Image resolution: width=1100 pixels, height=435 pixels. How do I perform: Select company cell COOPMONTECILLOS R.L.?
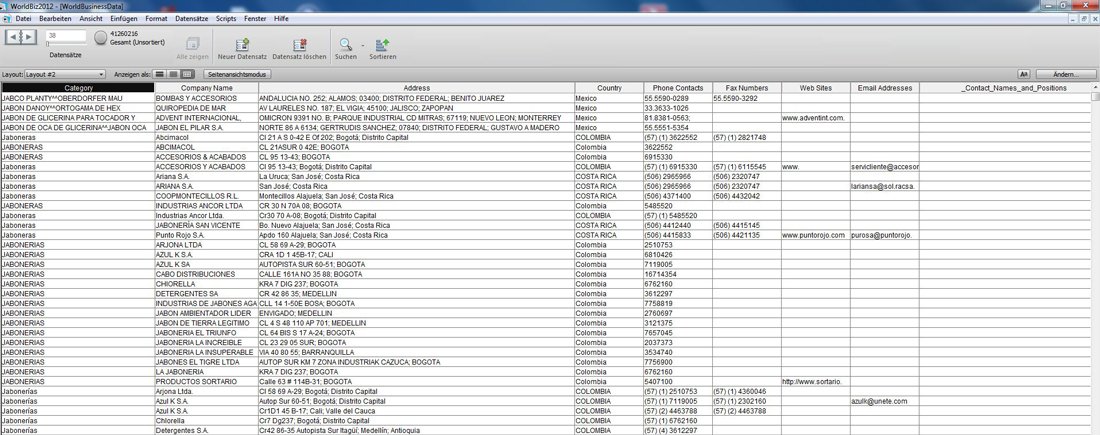point(206,196)
